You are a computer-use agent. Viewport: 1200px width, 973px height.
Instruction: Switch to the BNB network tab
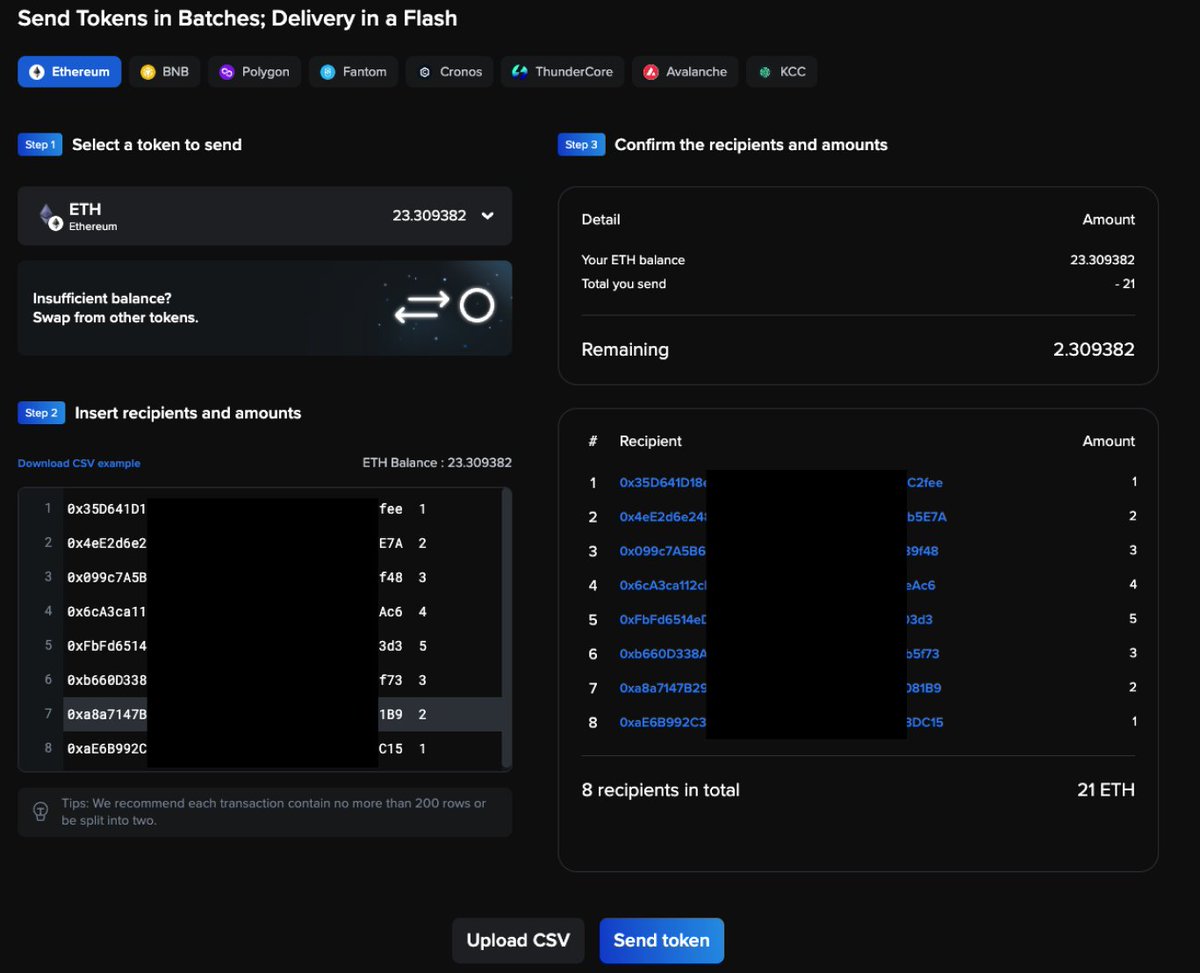164,72
